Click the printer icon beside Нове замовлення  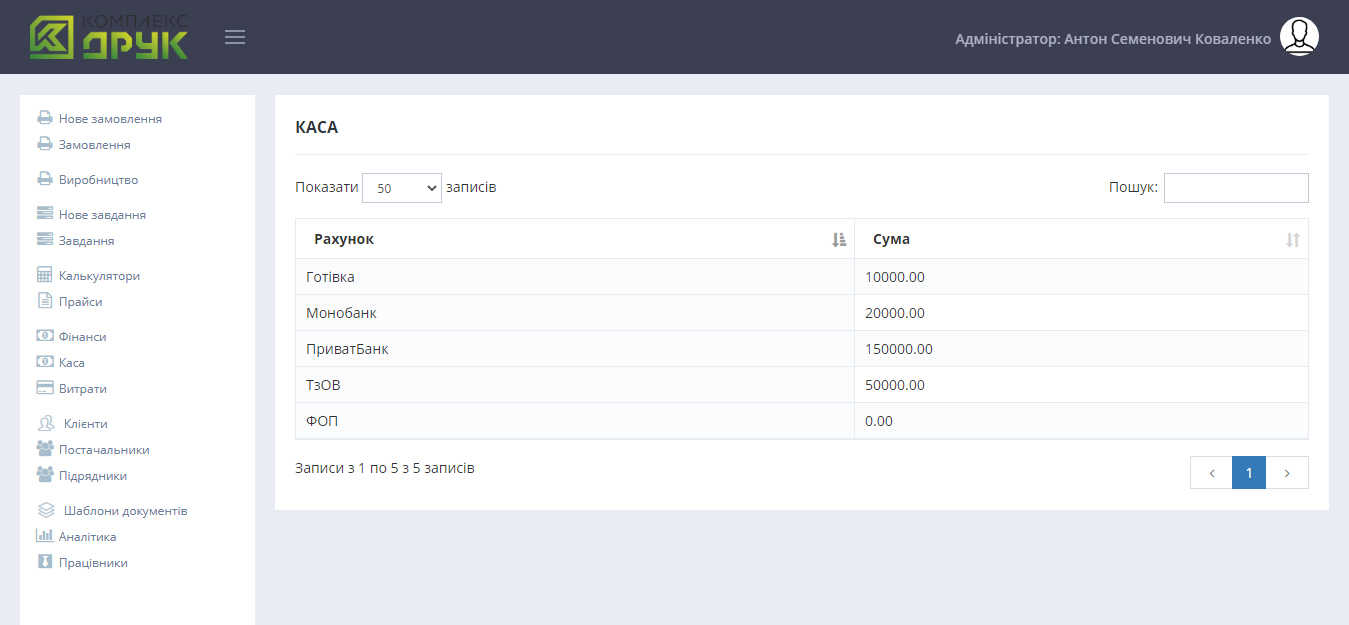(x=45, y=118)
